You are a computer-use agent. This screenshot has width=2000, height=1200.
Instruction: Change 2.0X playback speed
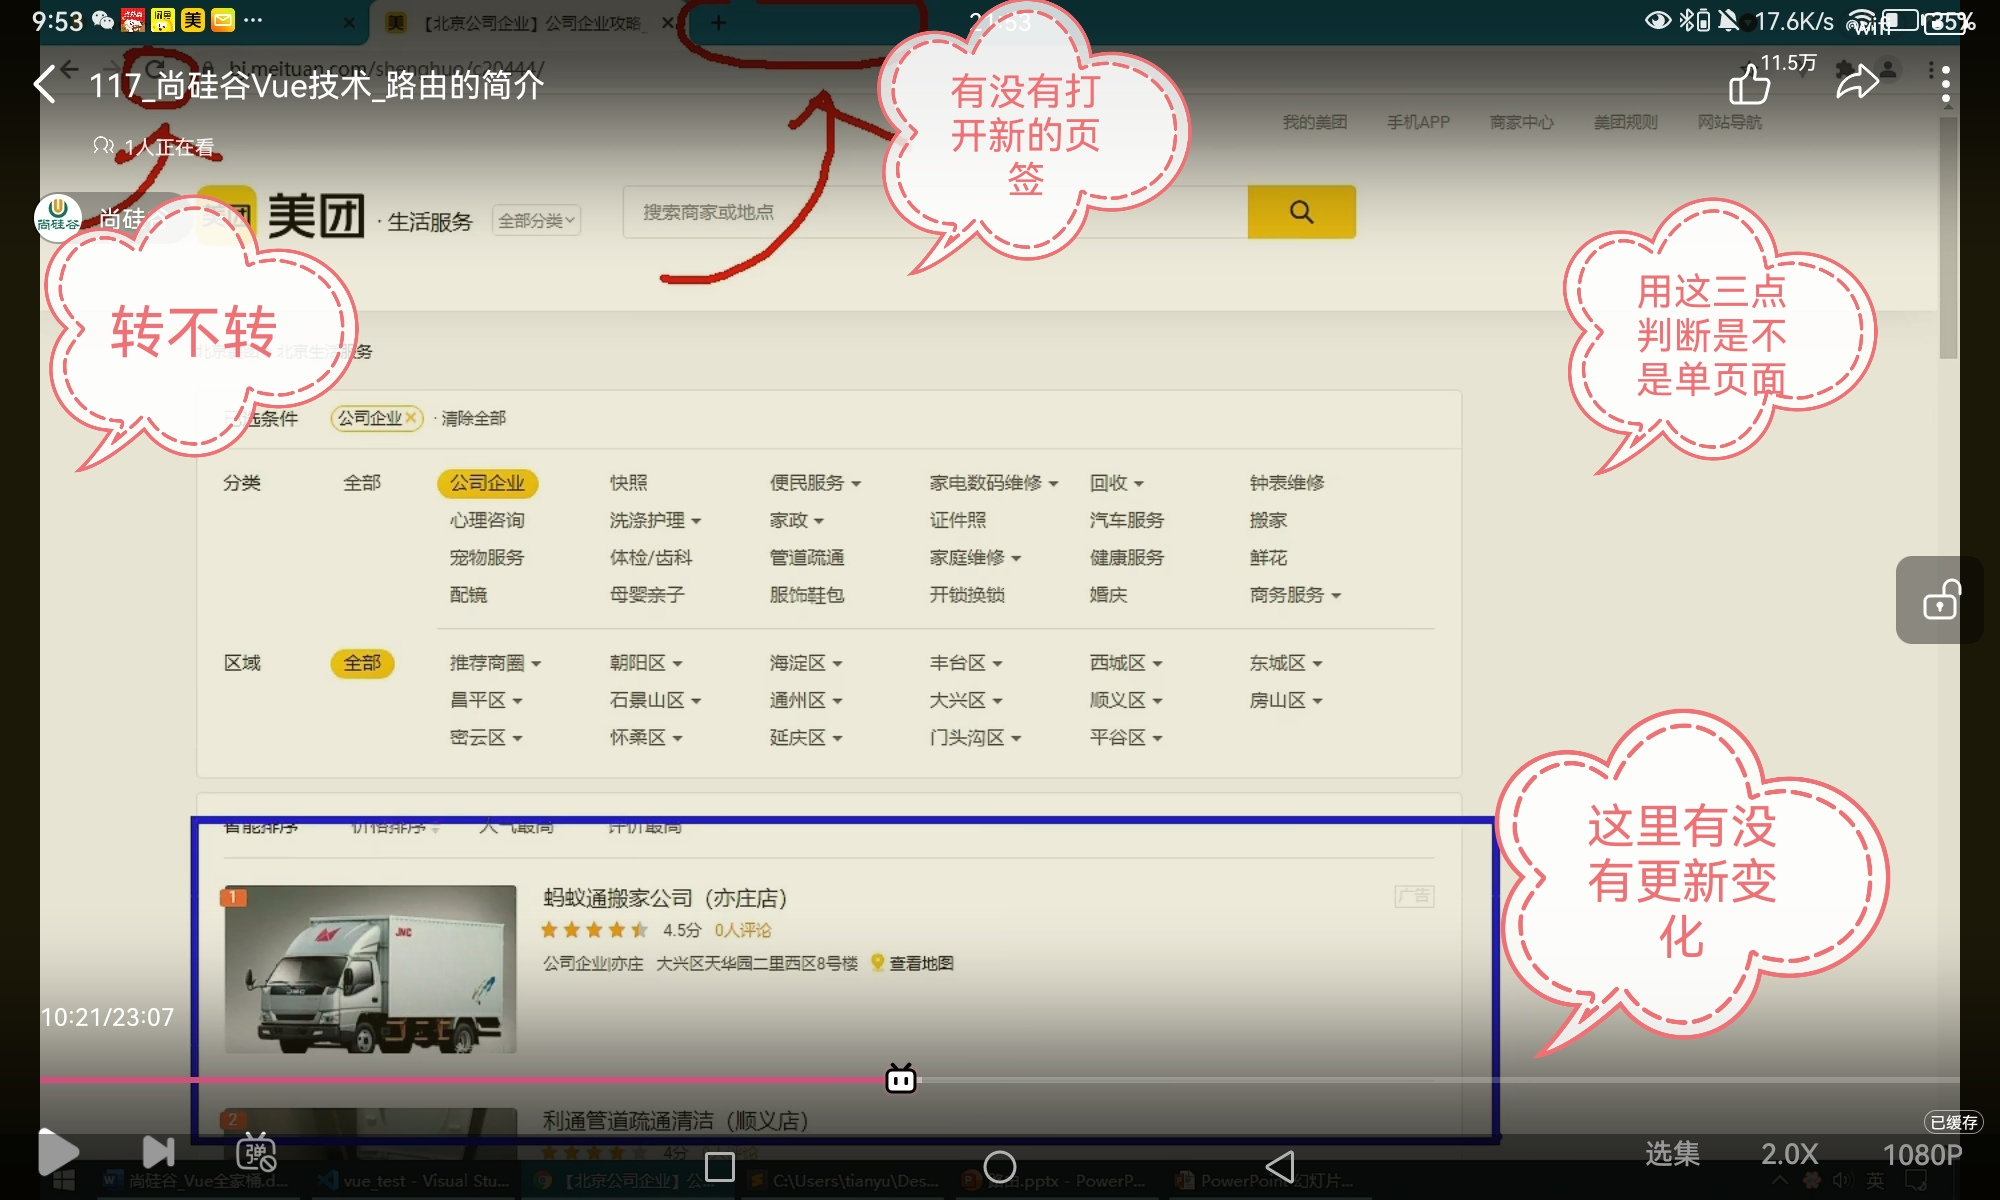pyautogui.click(x=1789, y=1154)
